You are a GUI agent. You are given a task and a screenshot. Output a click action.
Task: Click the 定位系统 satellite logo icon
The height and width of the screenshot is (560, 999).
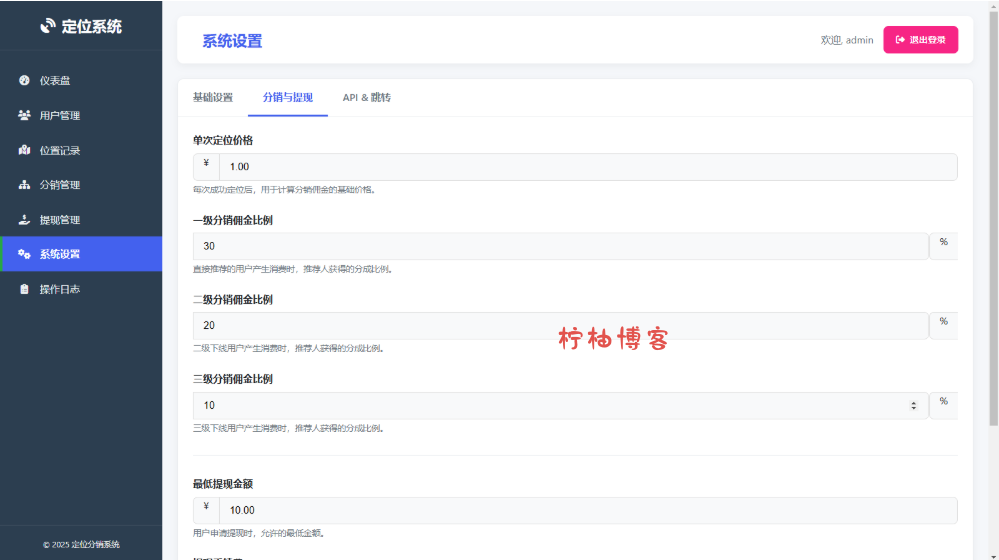coord(48,26)
